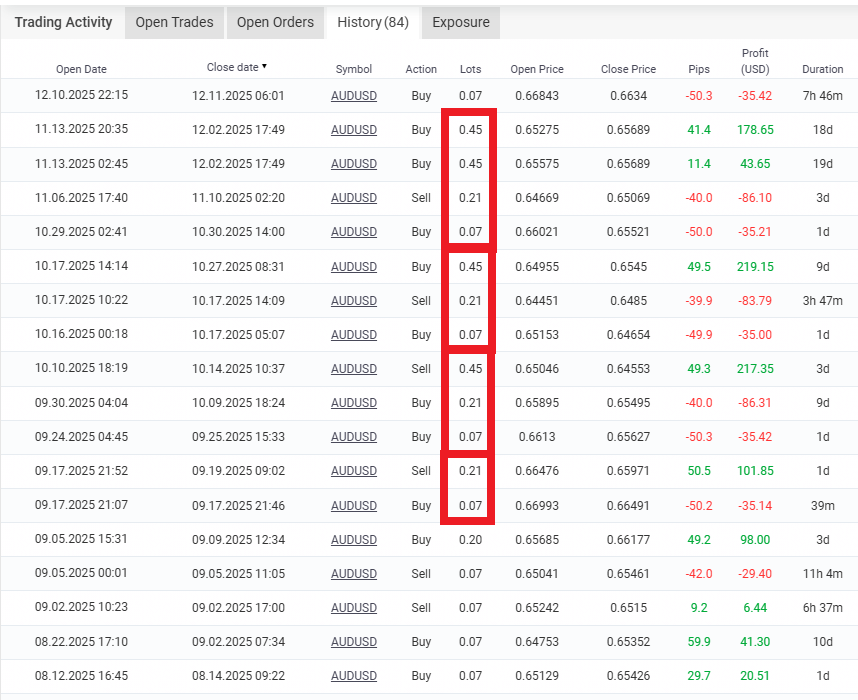Click the History (84) tab
The height and width of the screenshot is (700, 858).
pyautogui.click(x=372, y=22)
